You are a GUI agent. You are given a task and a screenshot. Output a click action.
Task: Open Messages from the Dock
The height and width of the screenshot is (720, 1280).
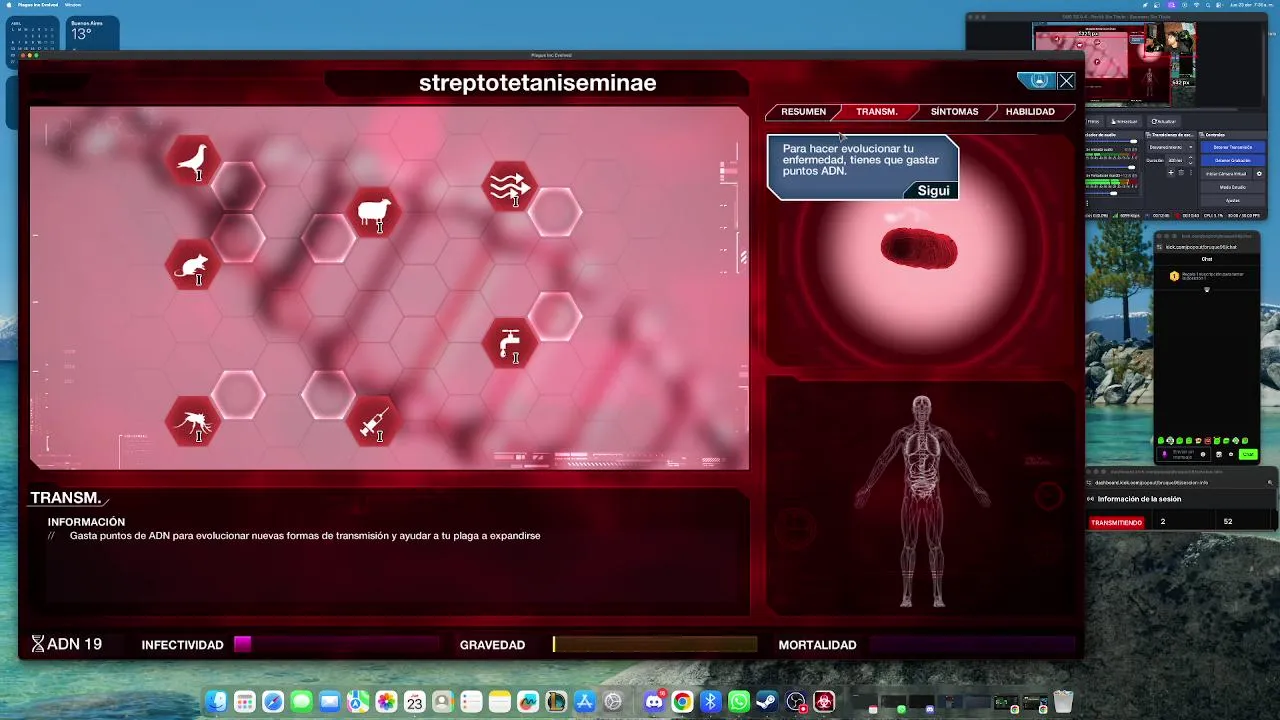tap(301, 702)
